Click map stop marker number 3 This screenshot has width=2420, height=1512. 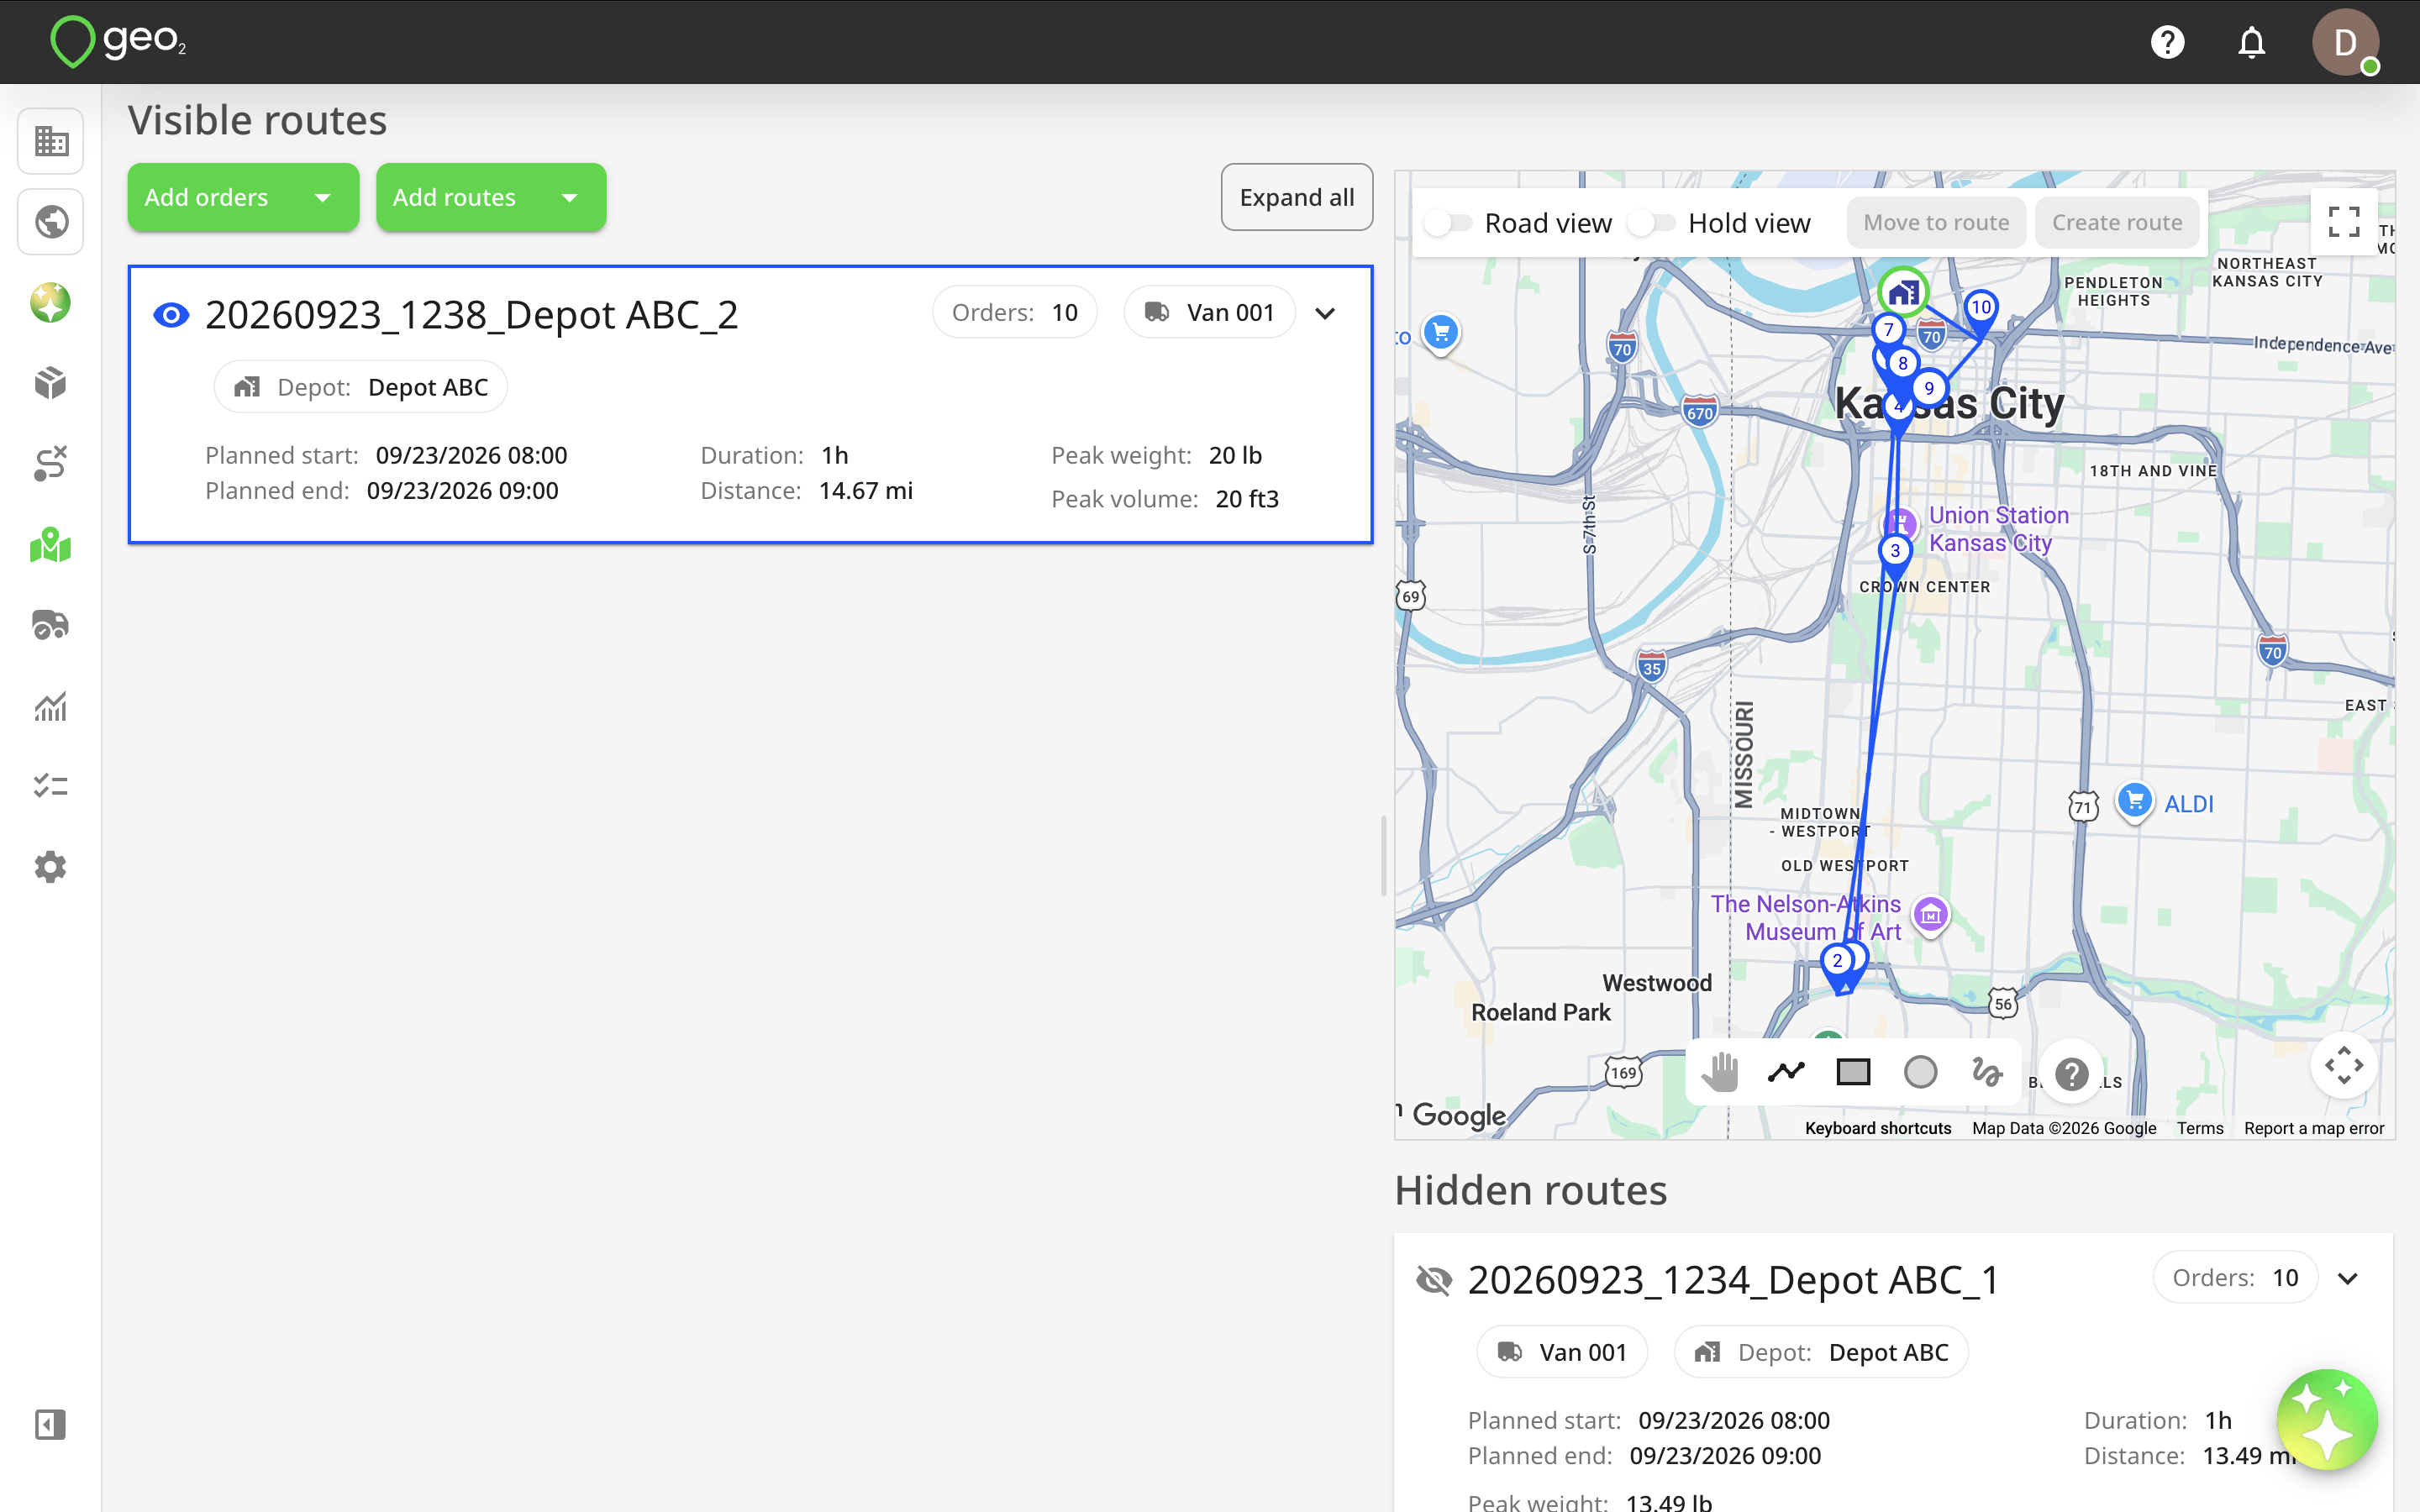(1894, 551)
